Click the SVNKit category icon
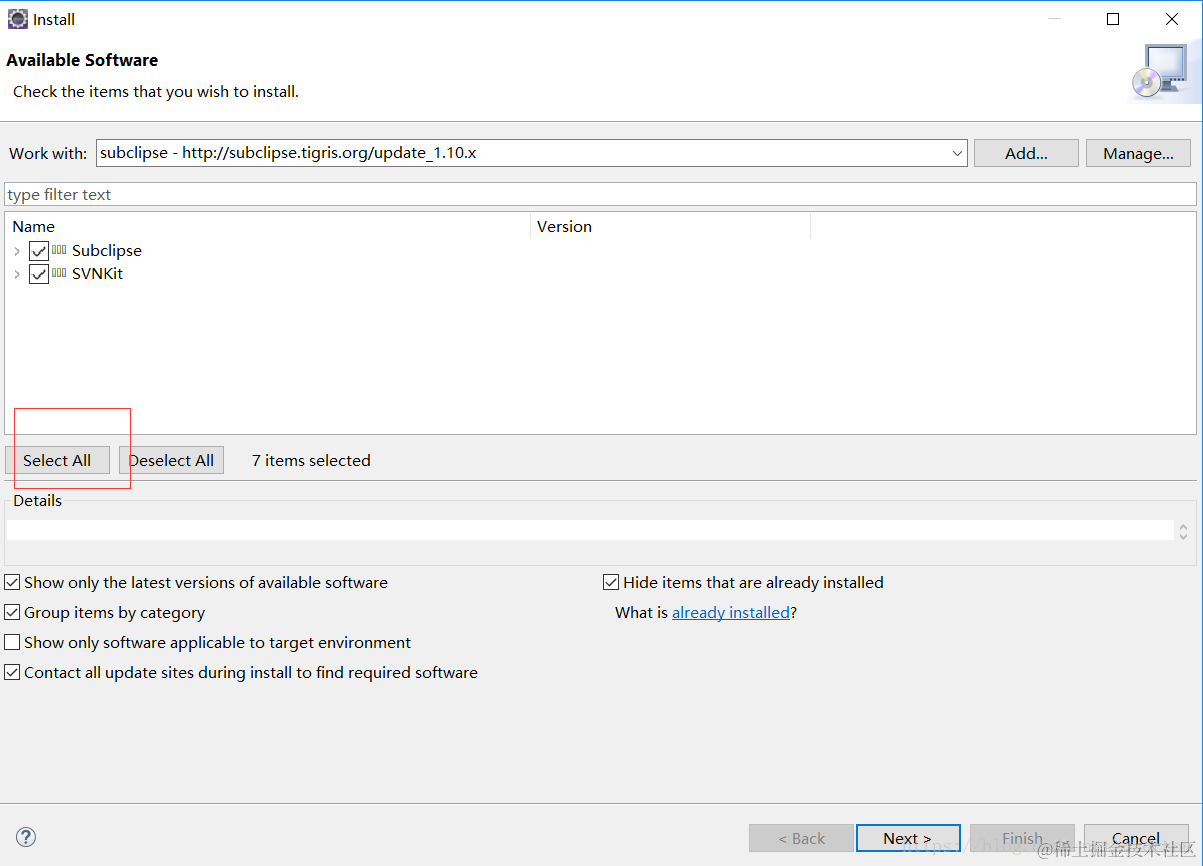Viewport: 1203px width, 866px height. pyautogui.click(x=59, y=273)
